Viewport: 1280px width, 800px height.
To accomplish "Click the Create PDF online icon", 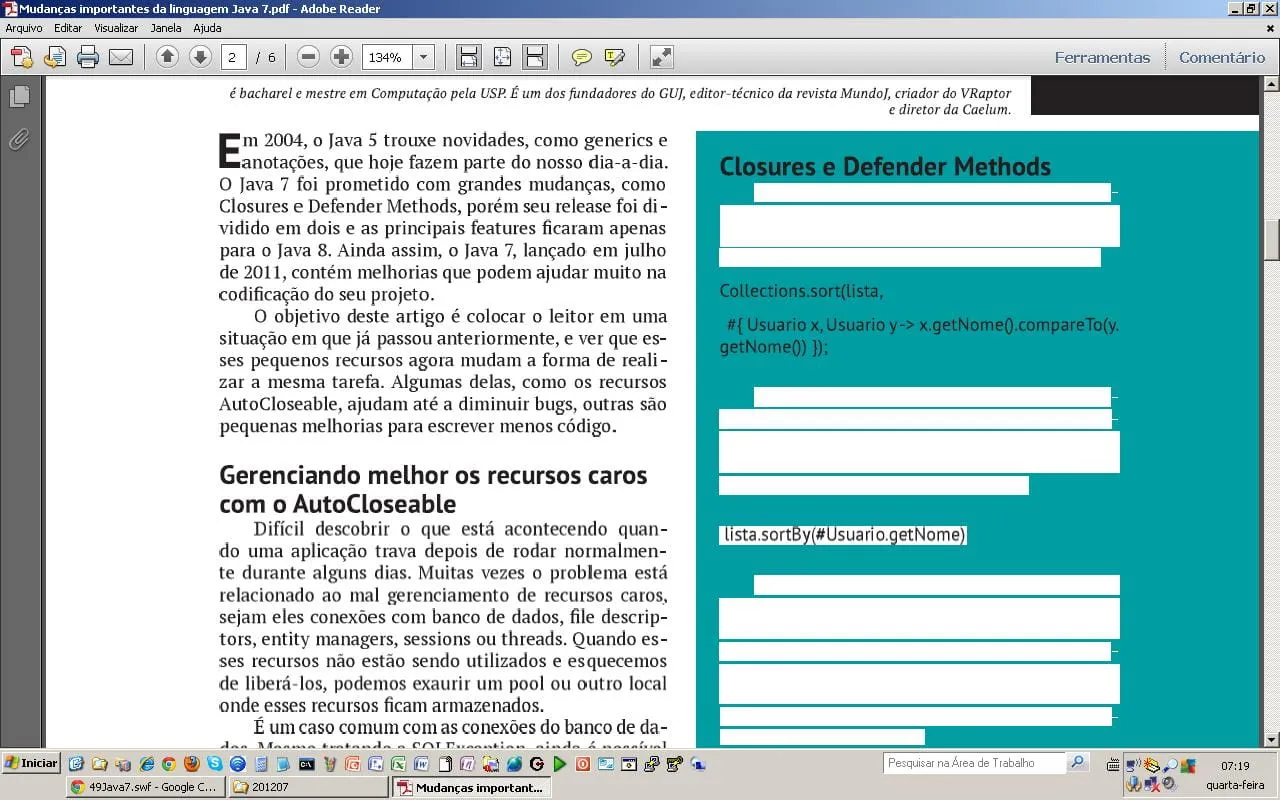I will pyautogui.click(x=21, y=57).
